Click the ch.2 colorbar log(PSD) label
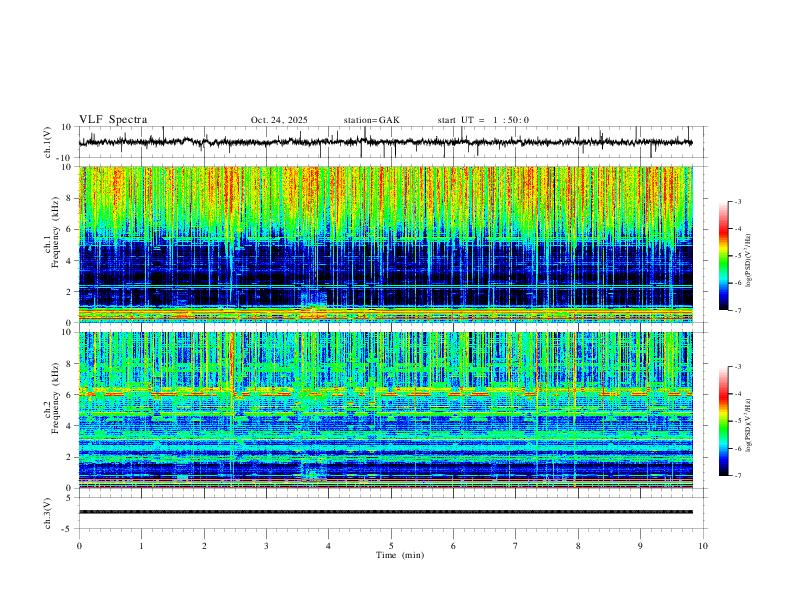 coord(749,425)
